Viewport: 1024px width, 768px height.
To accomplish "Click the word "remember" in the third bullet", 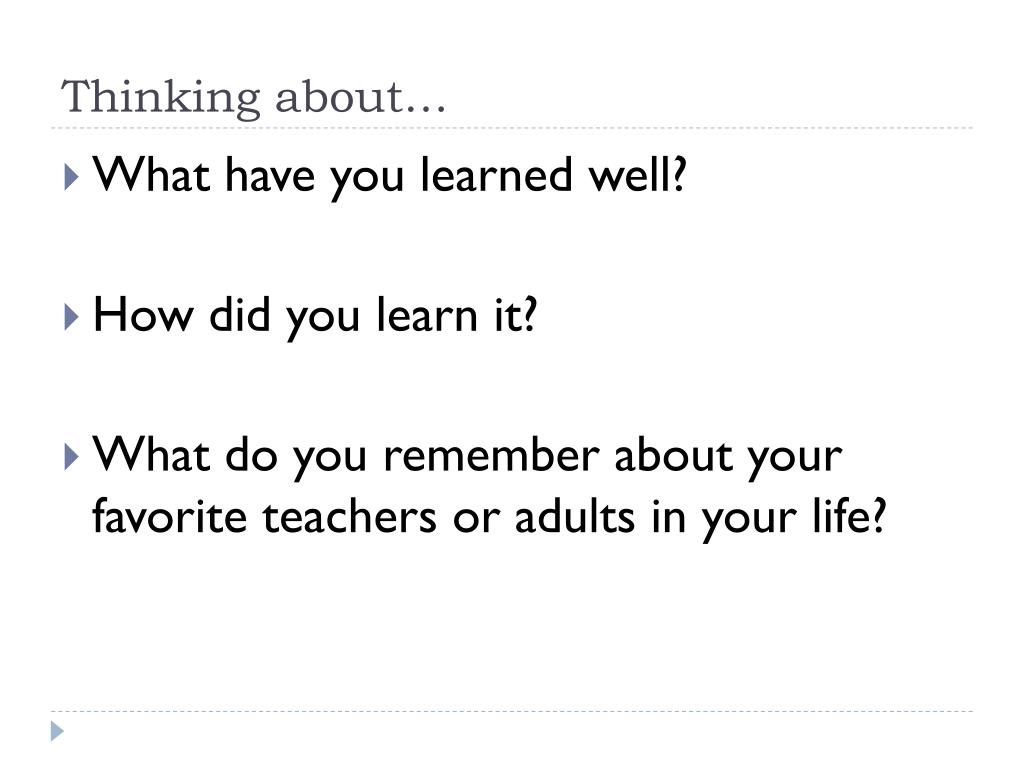I will (491, 455).
